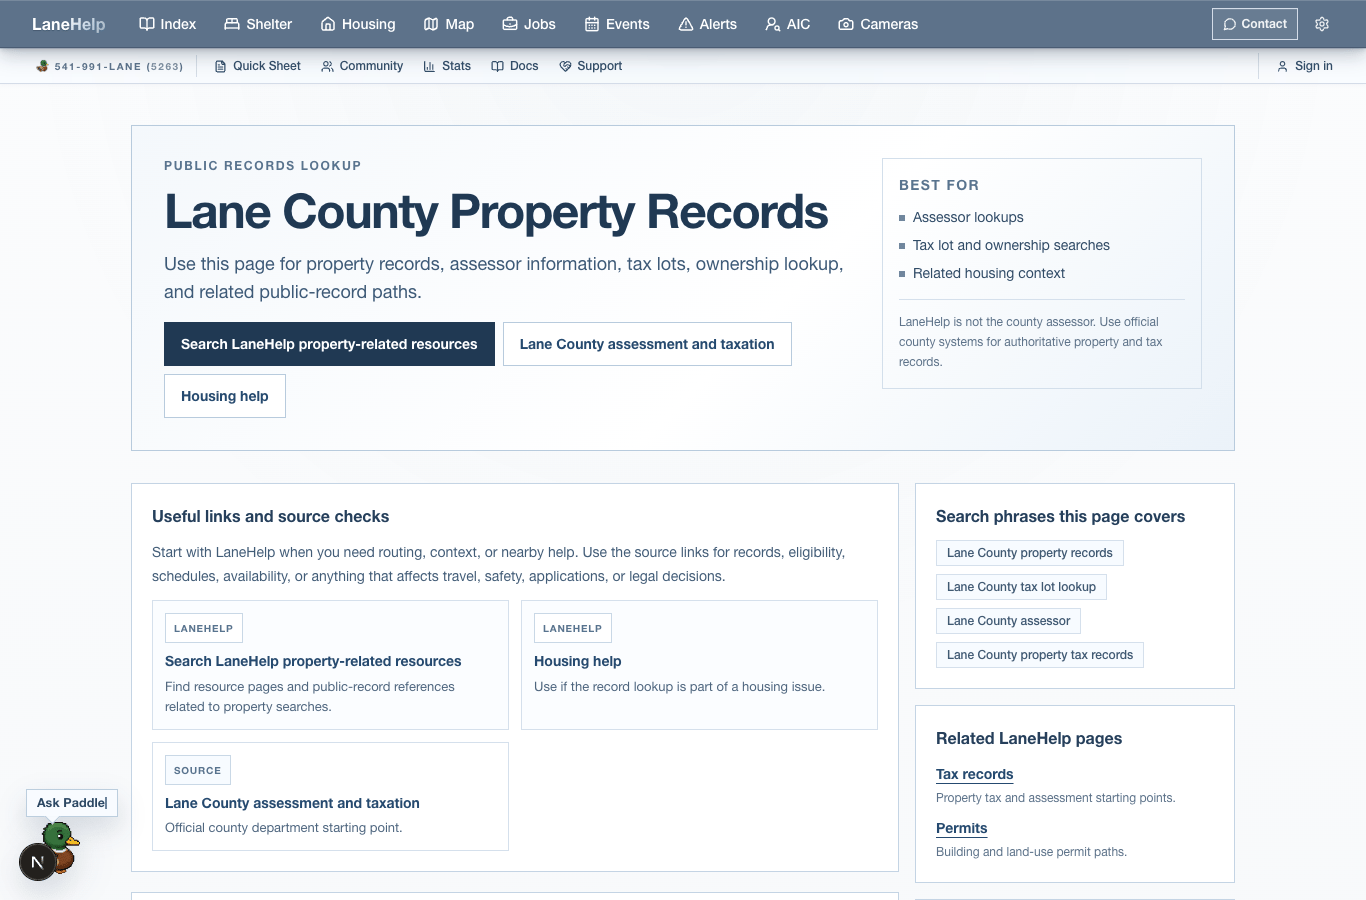Open Support subnav link
Viewport: 1366px width, 900px height.
590,66
